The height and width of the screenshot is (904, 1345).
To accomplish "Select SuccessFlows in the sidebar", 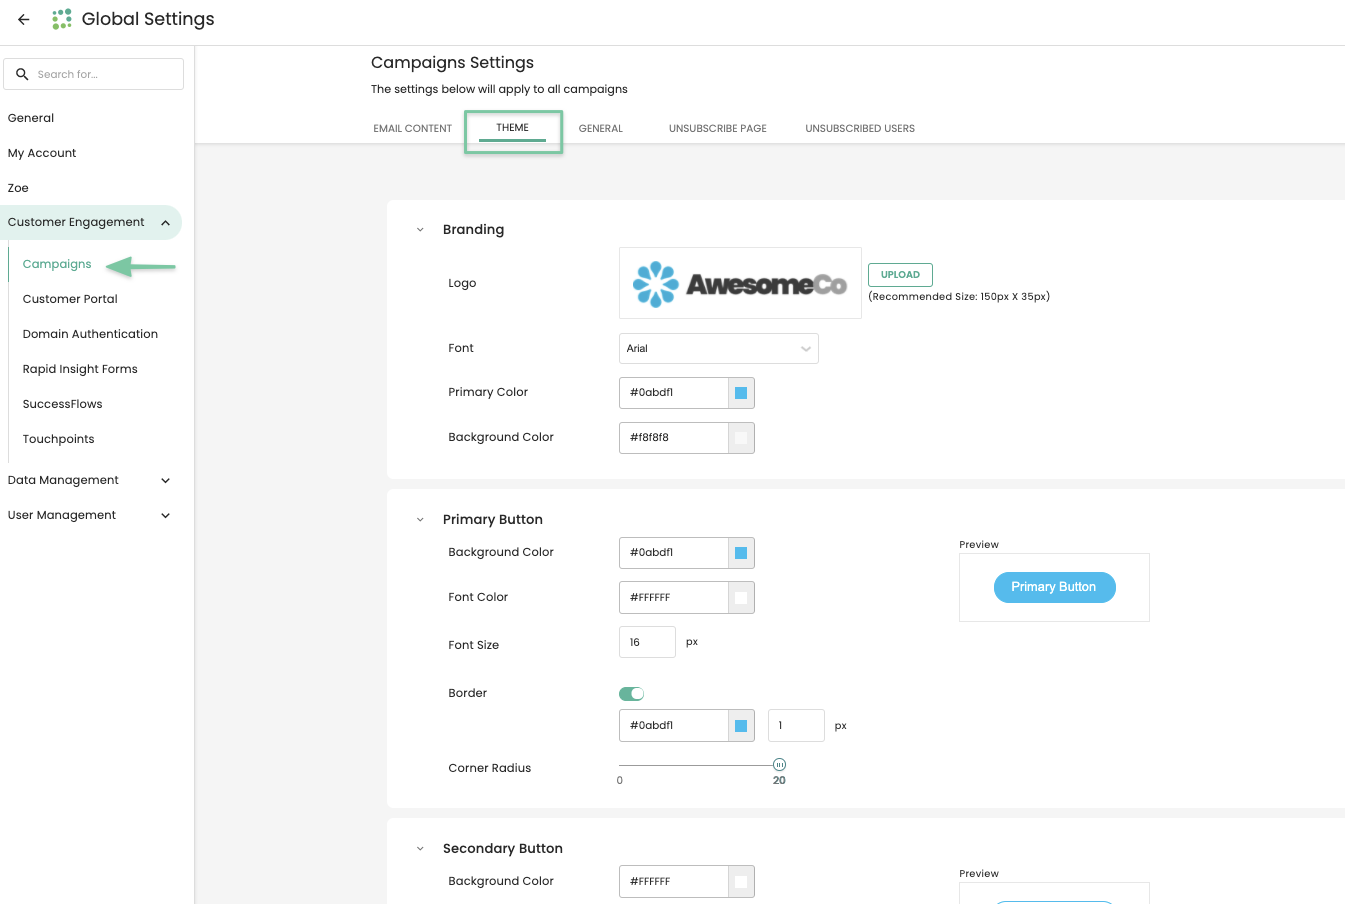I will 62,404.
